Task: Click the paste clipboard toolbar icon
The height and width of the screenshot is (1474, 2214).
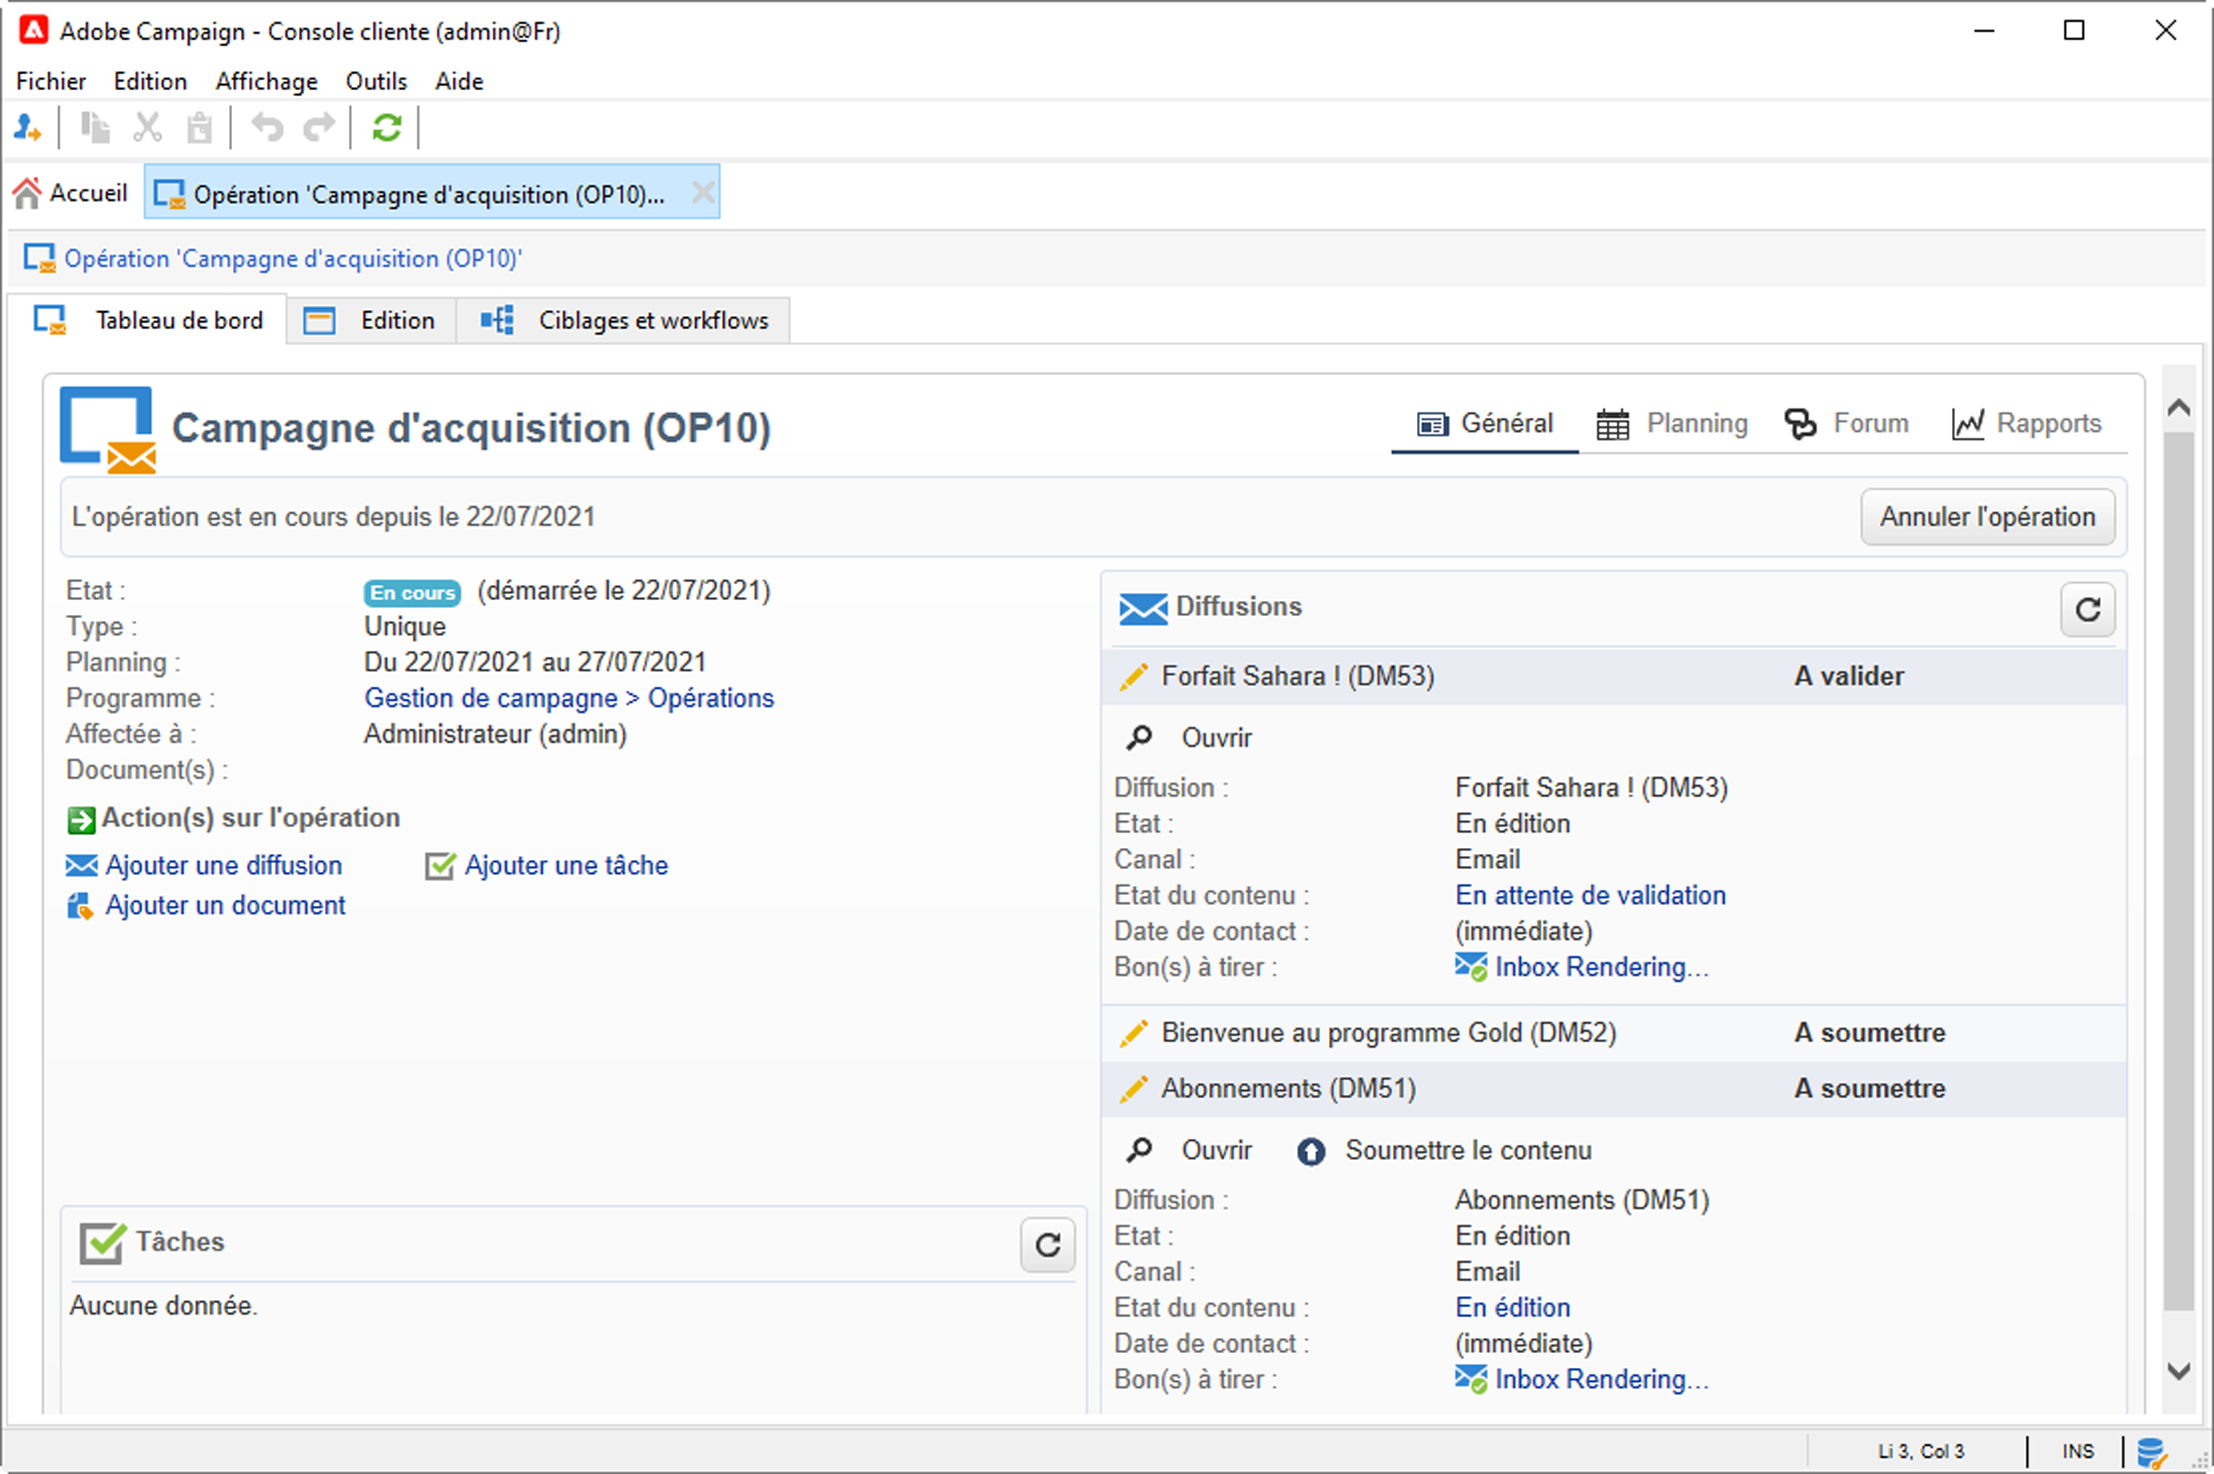Action: point(200,128)
